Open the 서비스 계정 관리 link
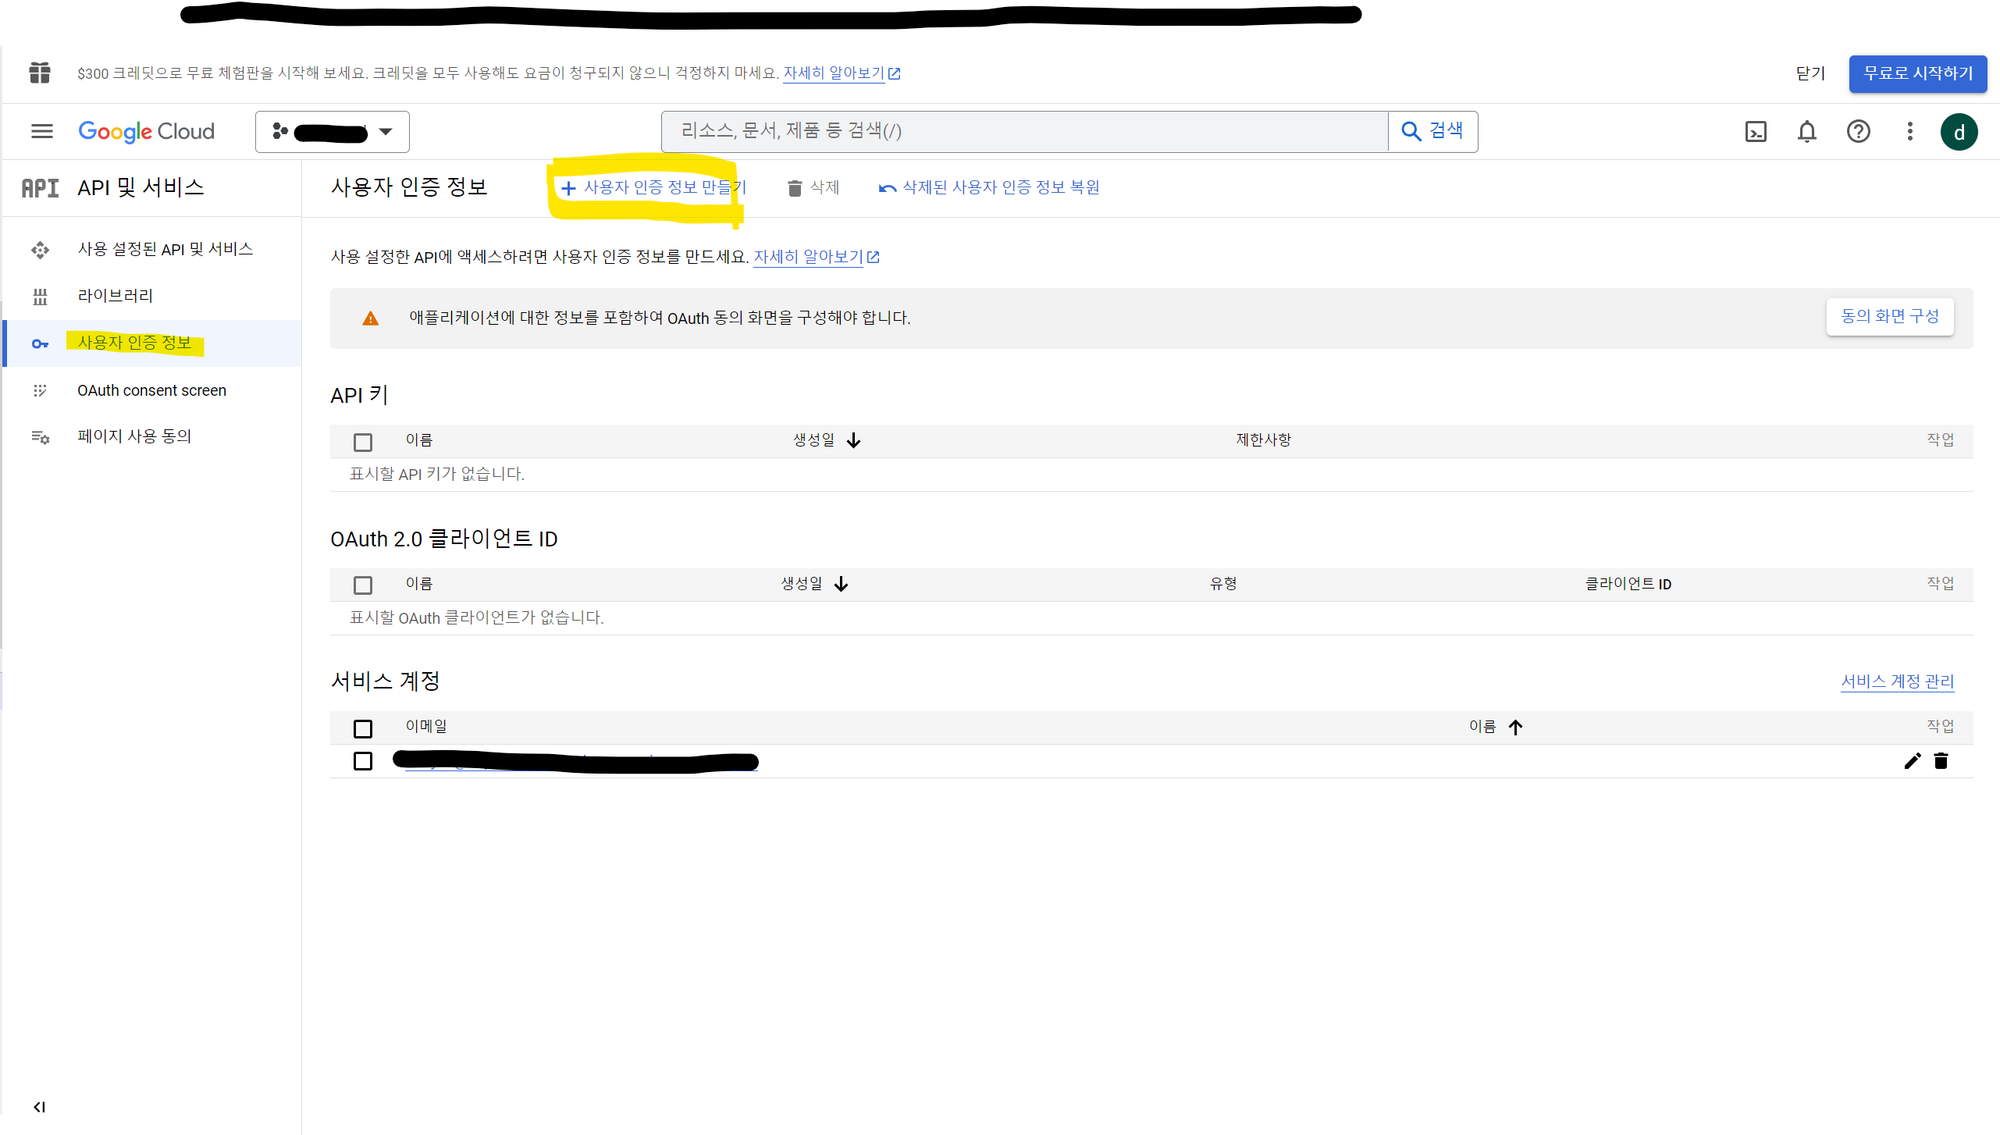The width and height of the screenshot is (2000, 1135). [1897, 681]
